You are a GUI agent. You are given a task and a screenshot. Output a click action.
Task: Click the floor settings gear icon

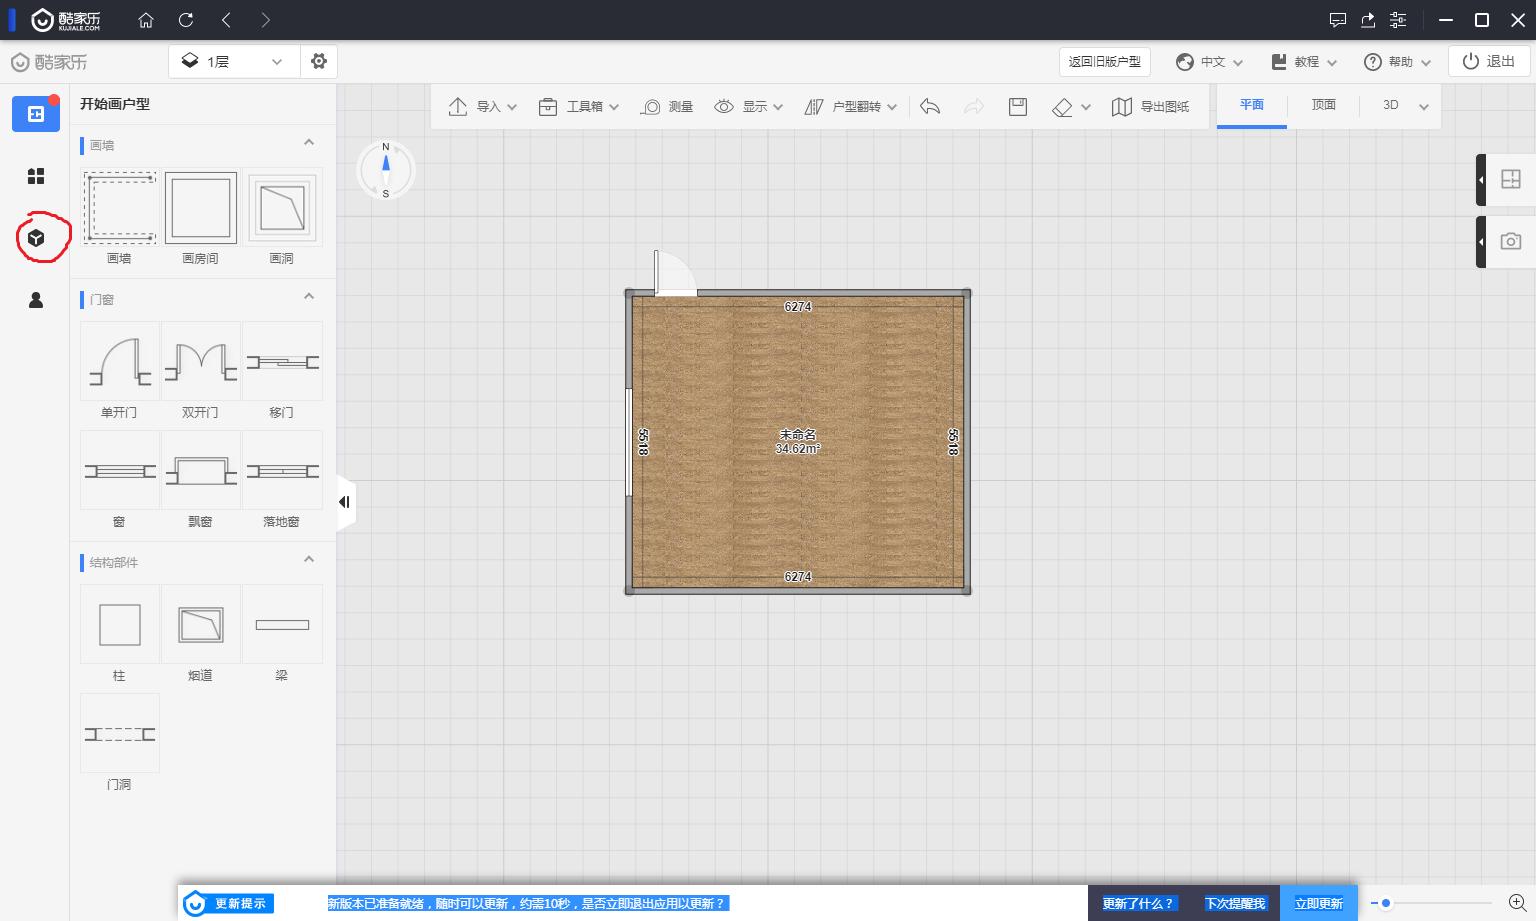319,61
